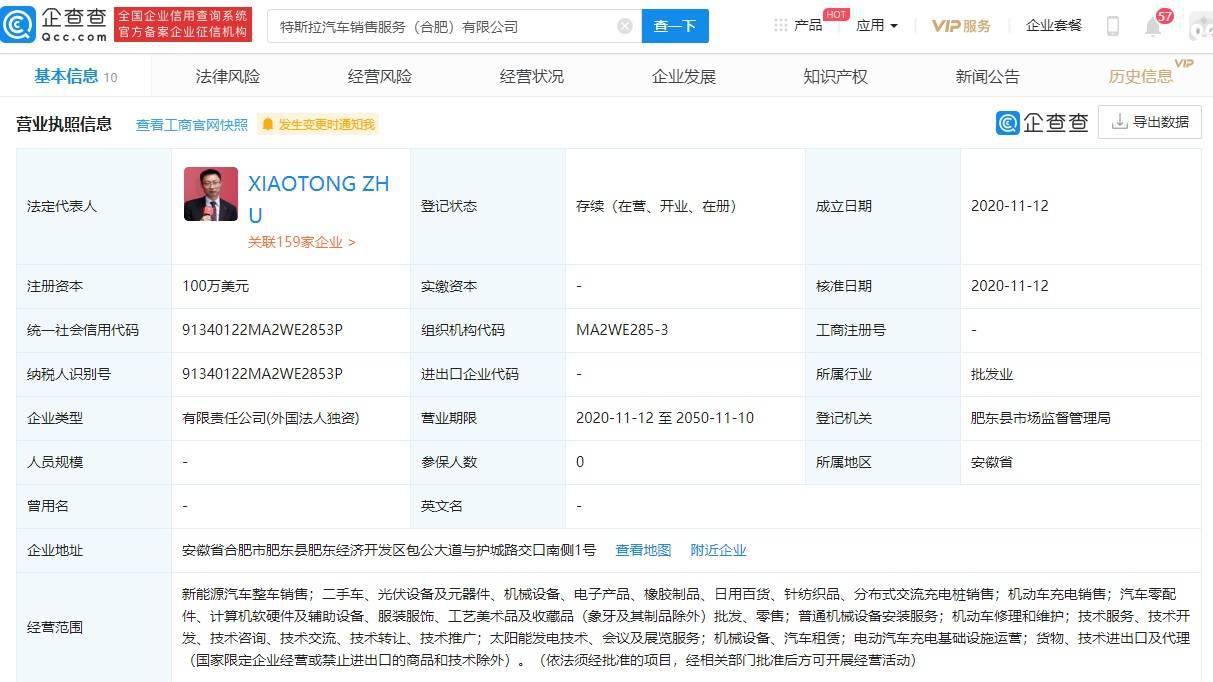Switch to the 新闻公告 tab
The height and width of the screenshot is (682, 1213).
(x=988, y=76)
